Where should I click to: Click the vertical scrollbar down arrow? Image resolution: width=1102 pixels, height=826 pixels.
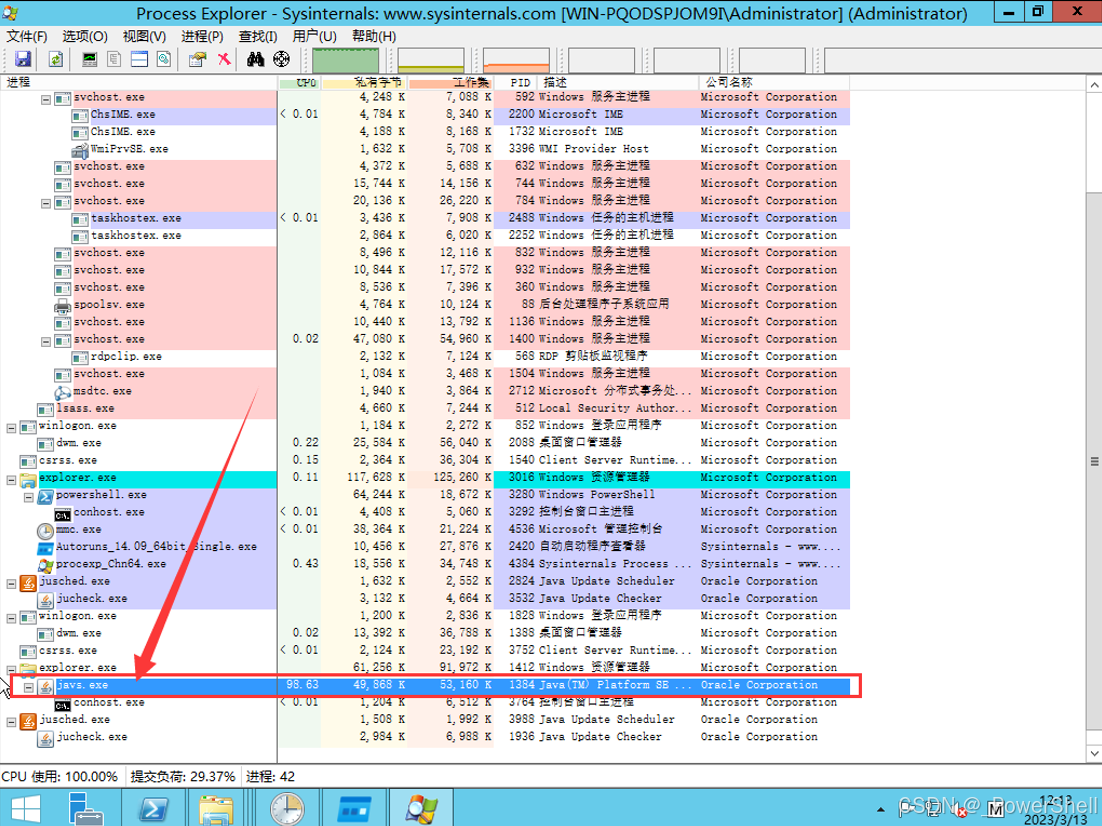pyautogui.click(x=1094, y=754)
